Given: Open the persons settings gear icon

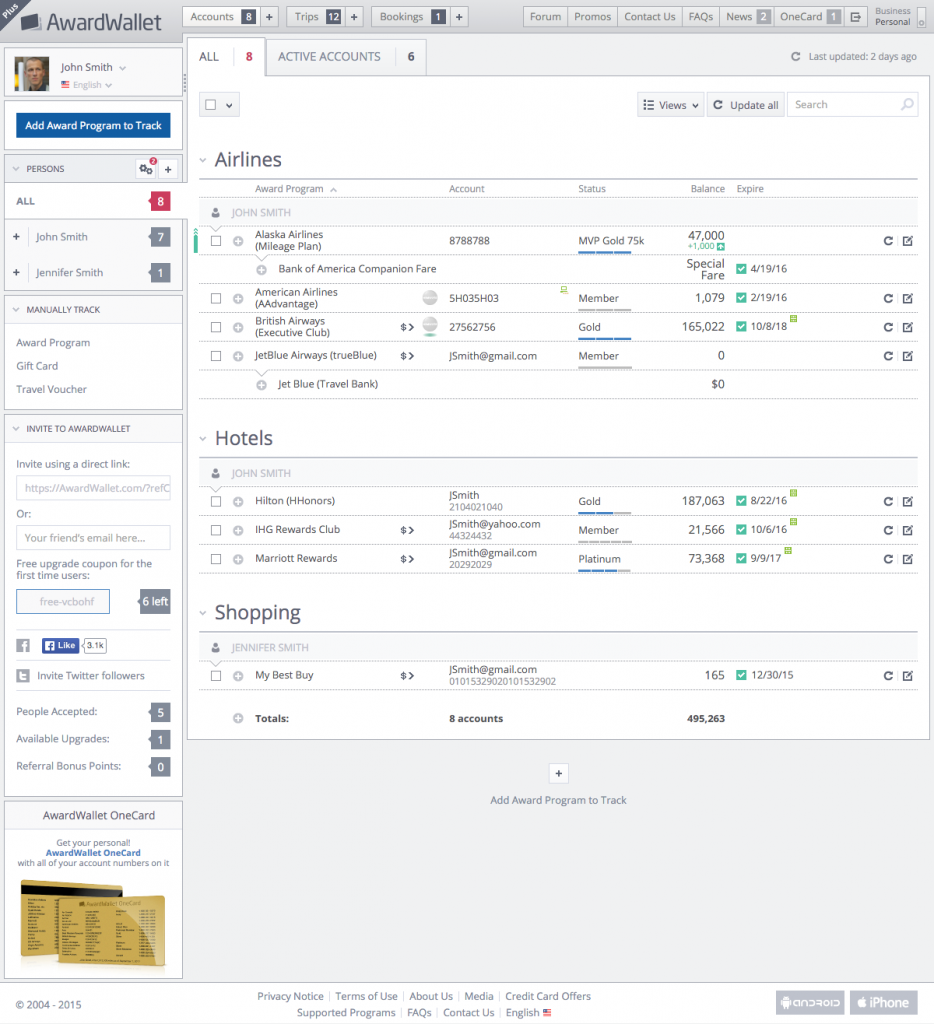Looking at the screenshot, I should tap(146, 169).
